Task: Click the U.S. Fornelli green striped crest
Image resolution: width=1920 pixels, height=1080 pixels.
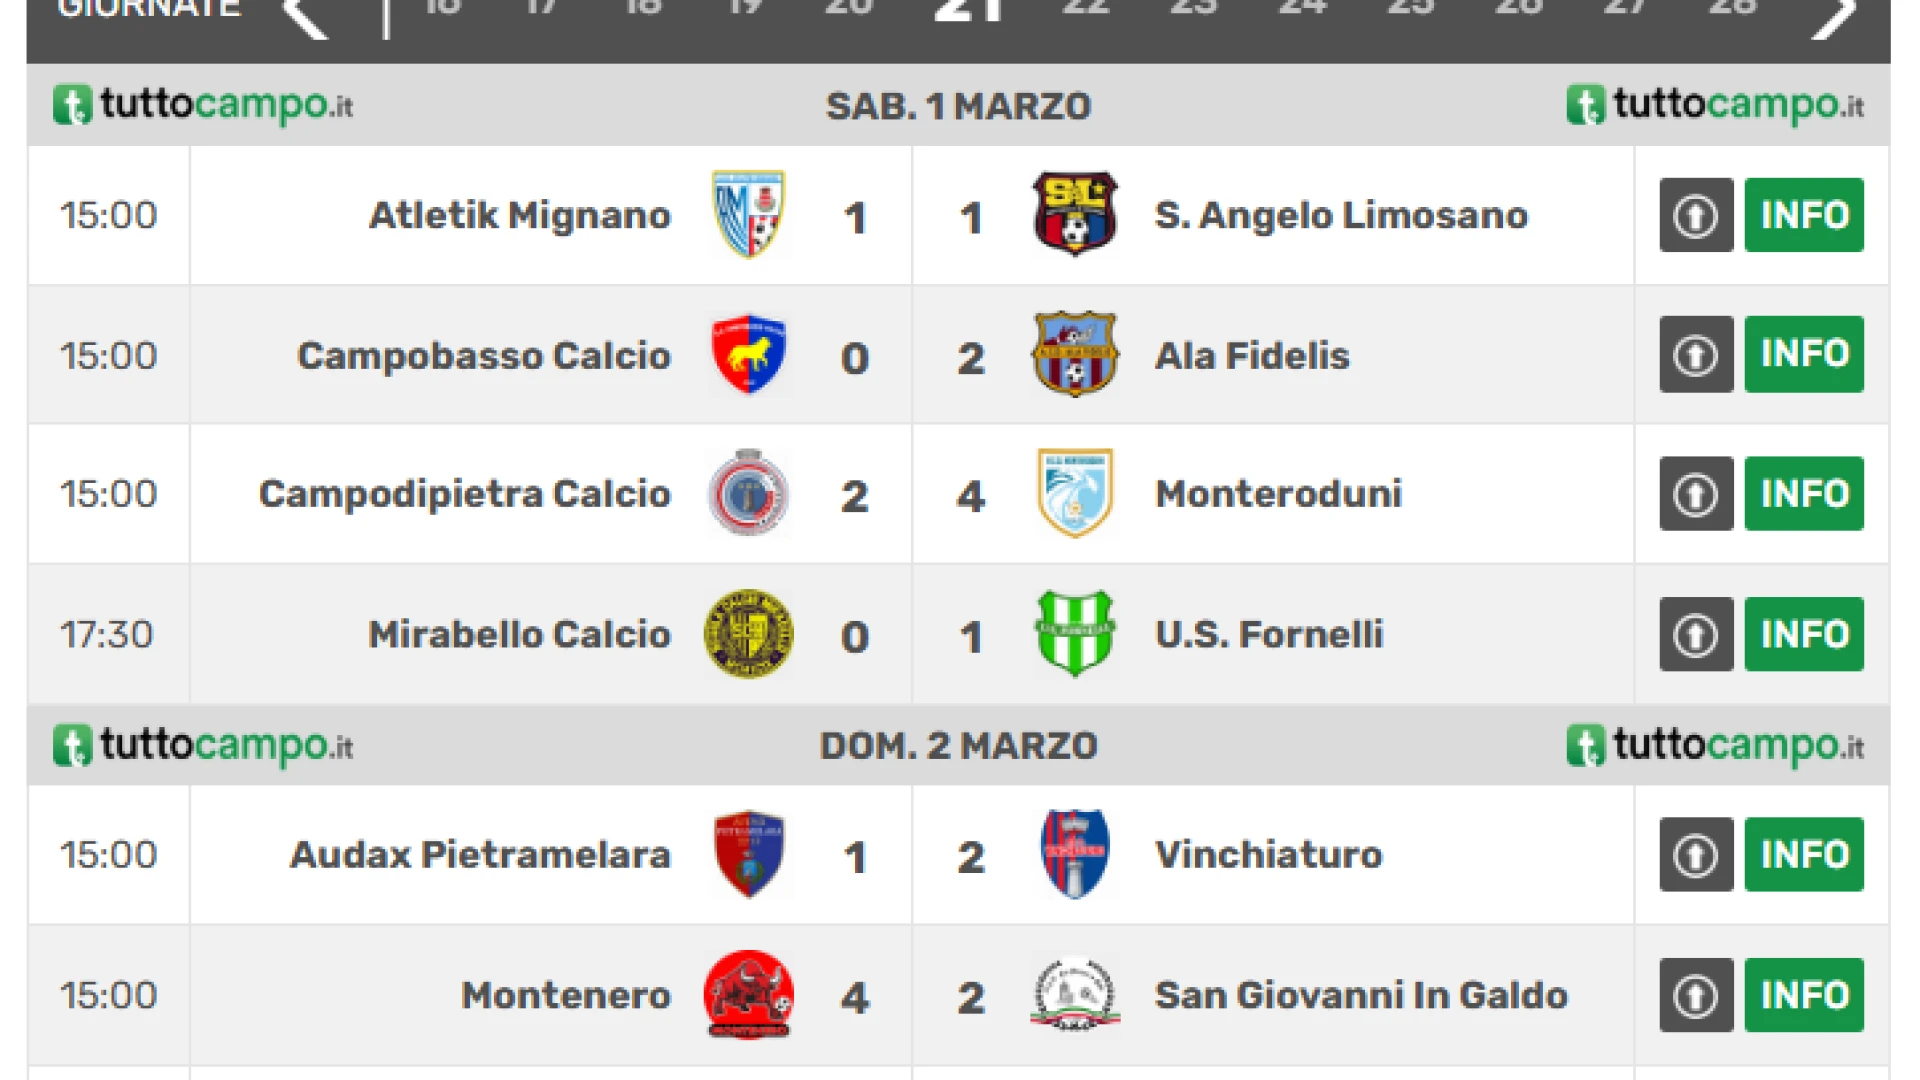Action: tap(1075, 633)
